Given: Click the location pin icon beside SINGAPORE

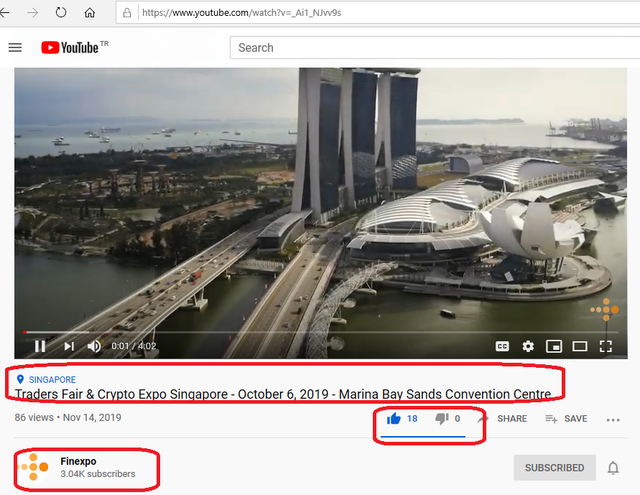Looking at the screenshot, I should 20,380.
